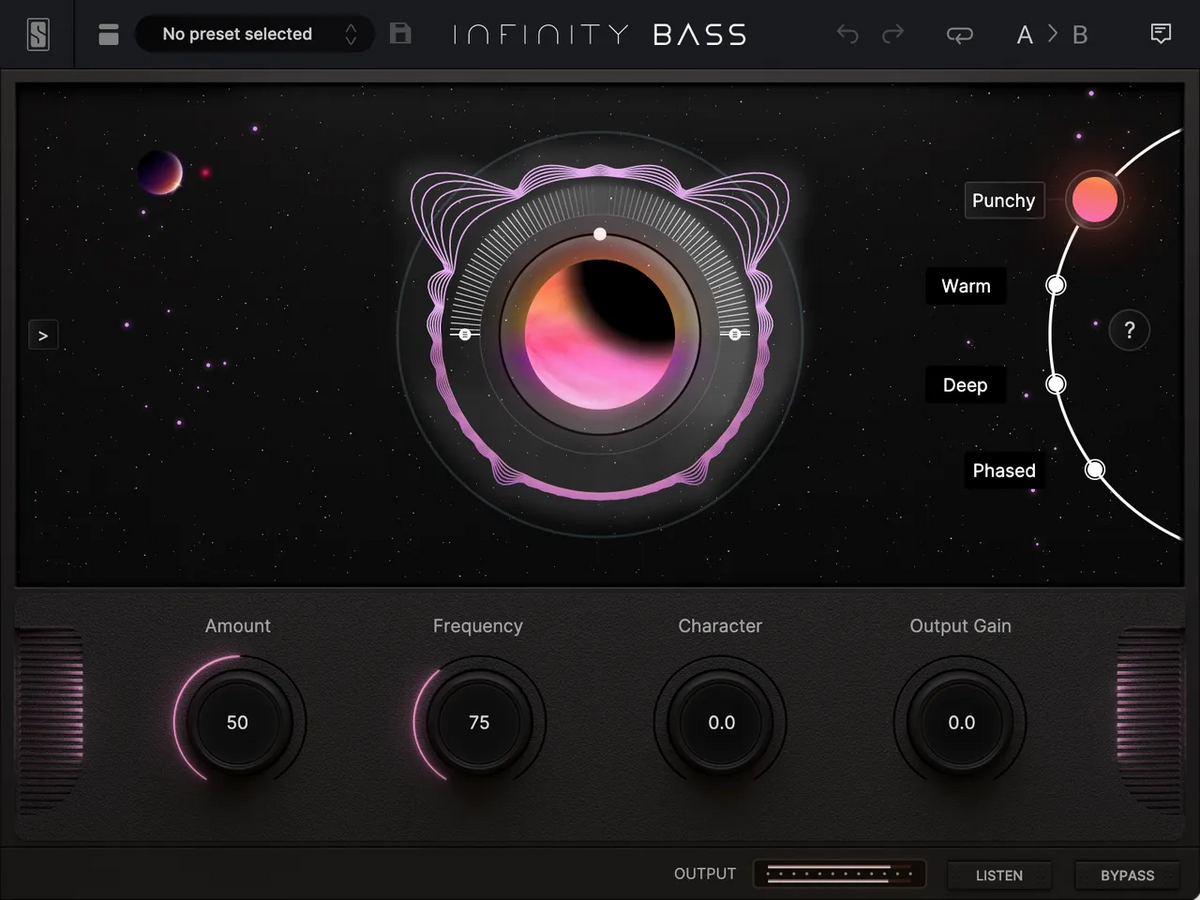Screen dimensions: 1200x900
Task: Open the preset browser menu icon
Action: point(107,33)
